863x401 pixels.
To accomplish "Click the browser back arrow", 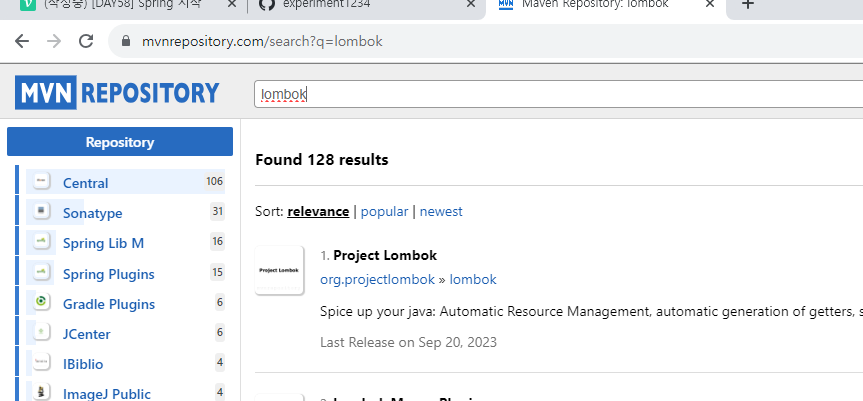I will tap(21, 41).
